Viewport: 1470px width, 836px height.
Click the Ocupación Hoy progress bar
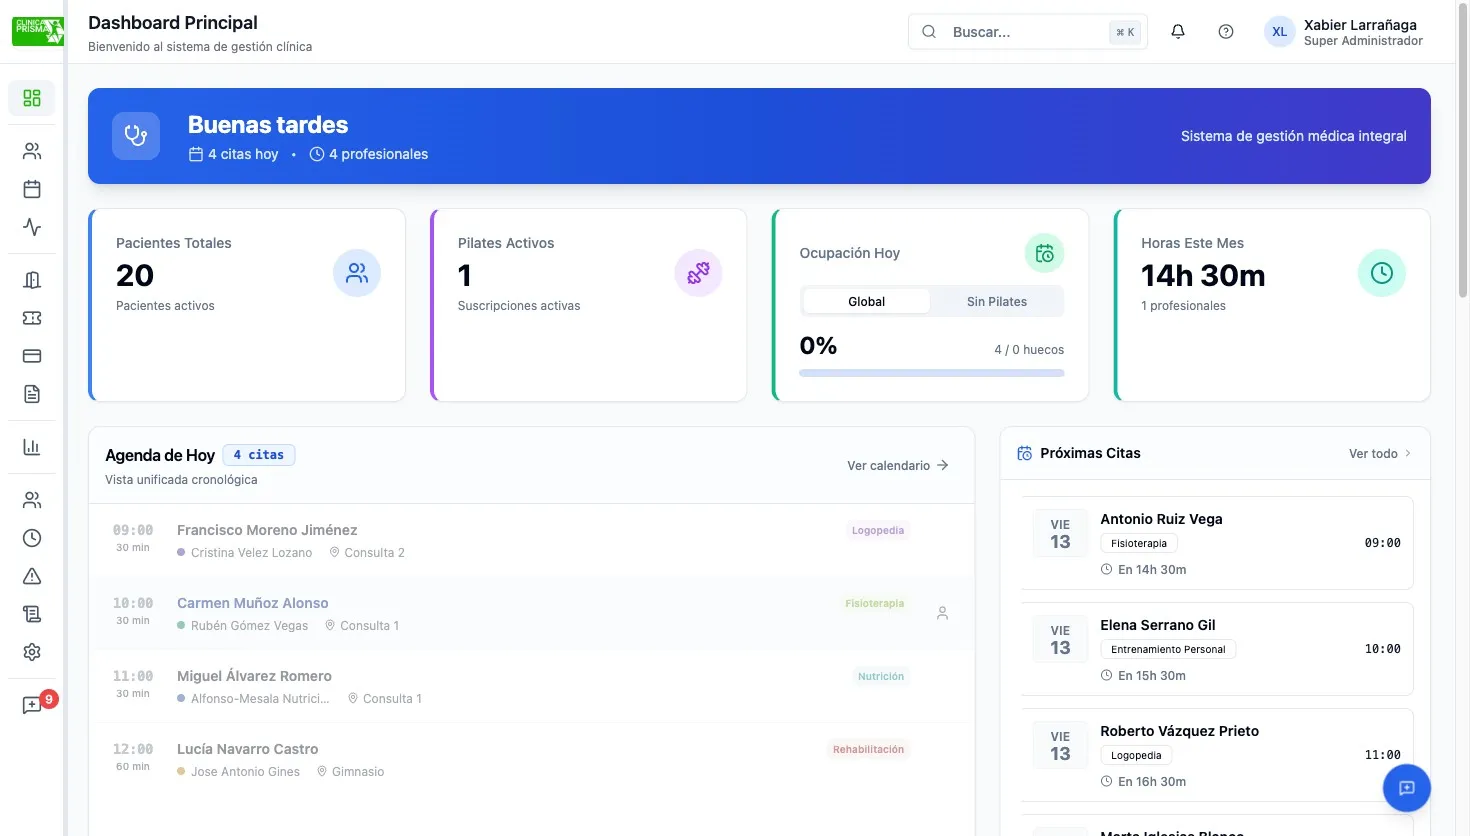click(932, 373)
